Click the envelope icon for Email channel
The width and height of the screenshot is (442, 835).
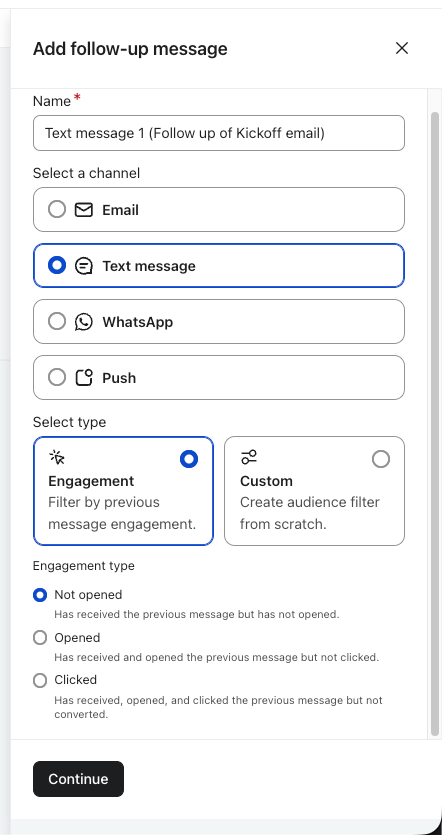pos(84,210)
